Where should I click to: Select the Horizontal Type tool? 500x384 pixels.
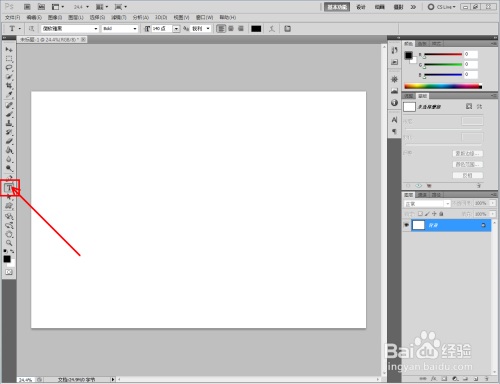(x=9, y=188)
